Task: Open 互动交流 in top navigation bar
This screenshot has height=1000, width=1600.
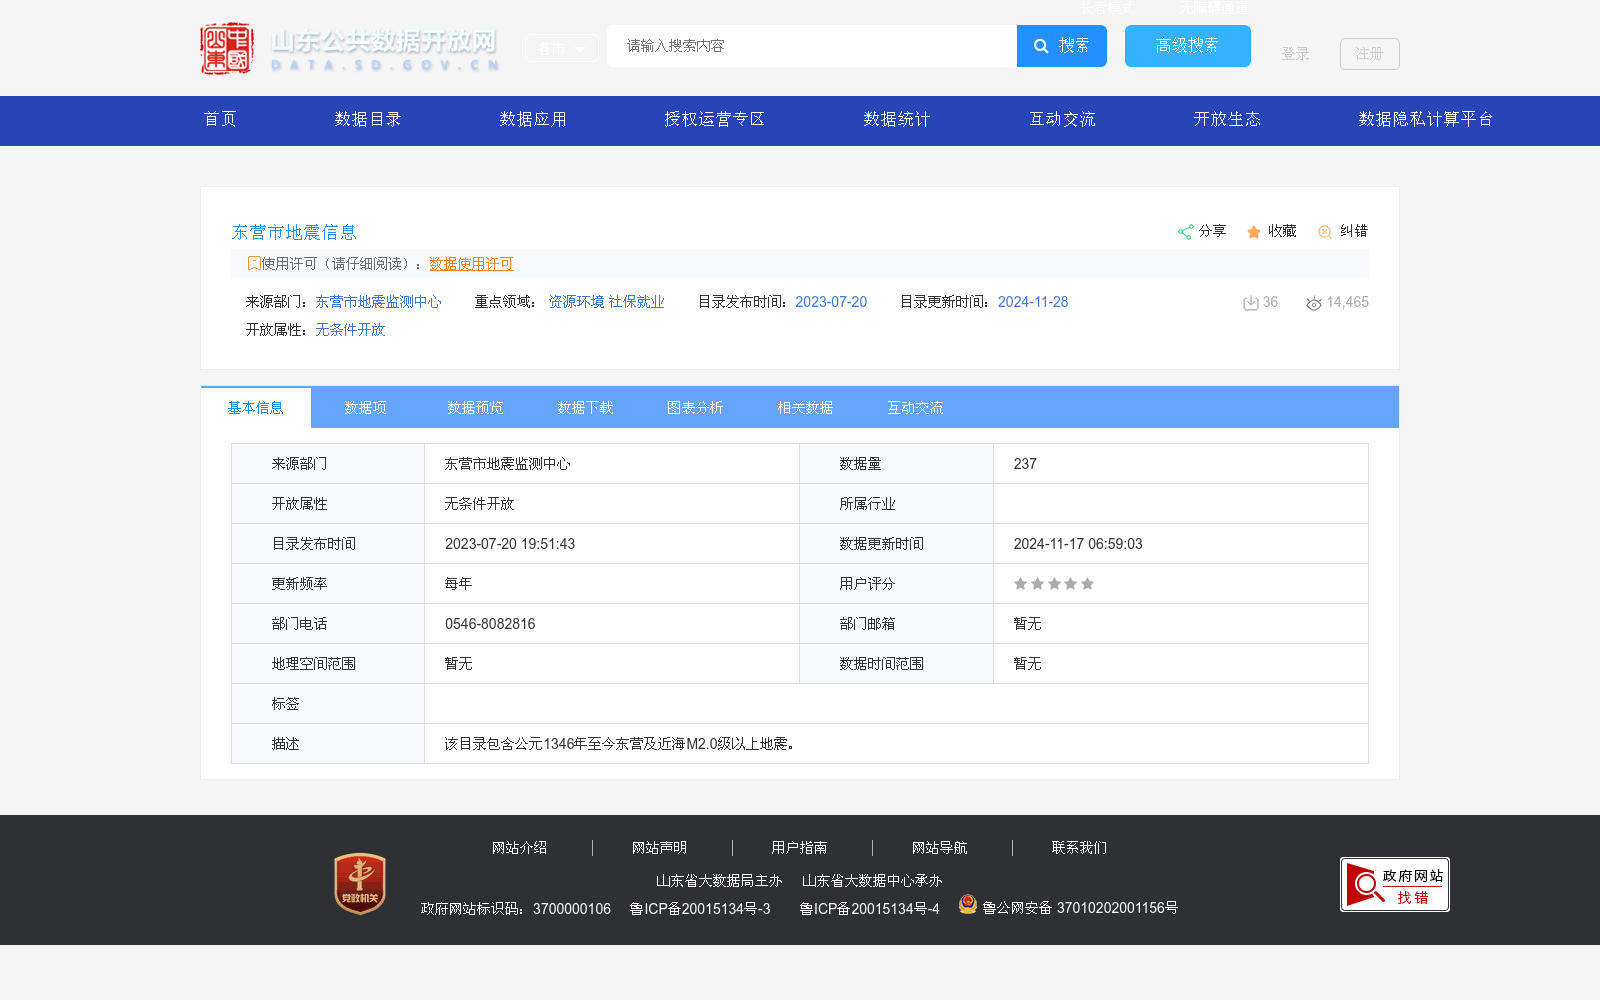Action: (x=1063, y=119)
